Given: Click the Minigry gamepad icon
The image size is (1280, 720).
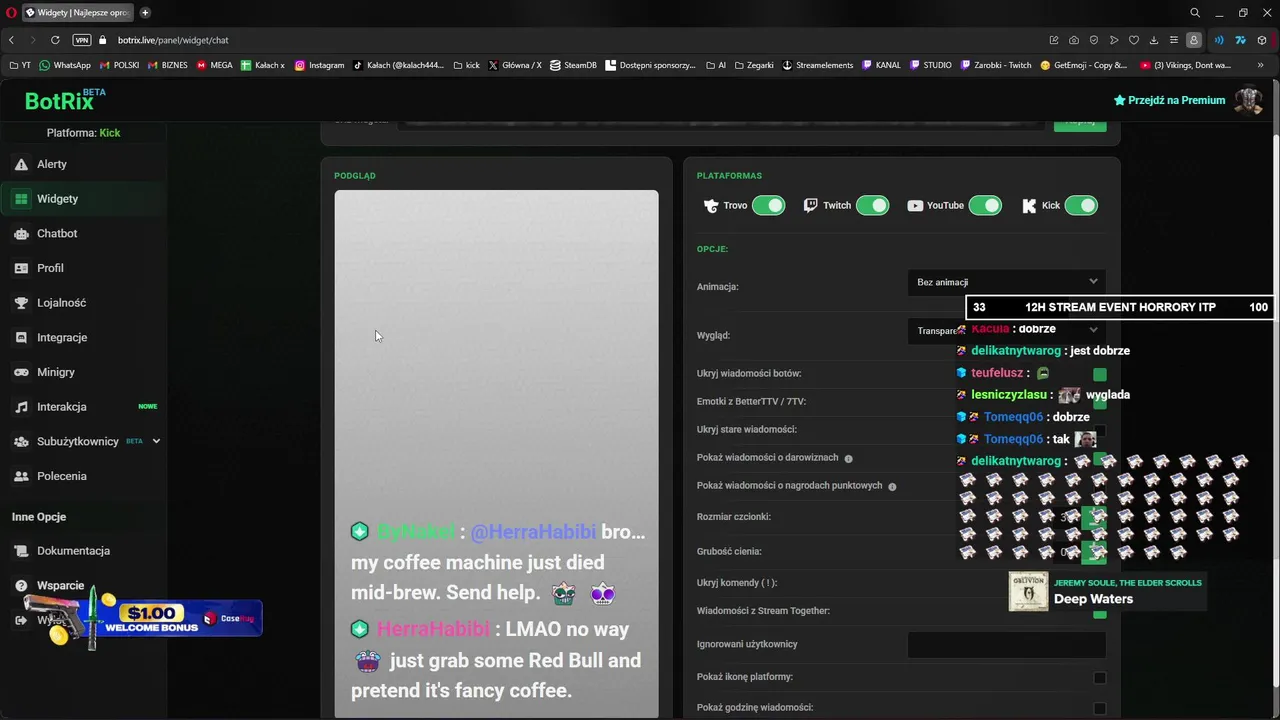Looking at the screenshot, I should [21, 372].
